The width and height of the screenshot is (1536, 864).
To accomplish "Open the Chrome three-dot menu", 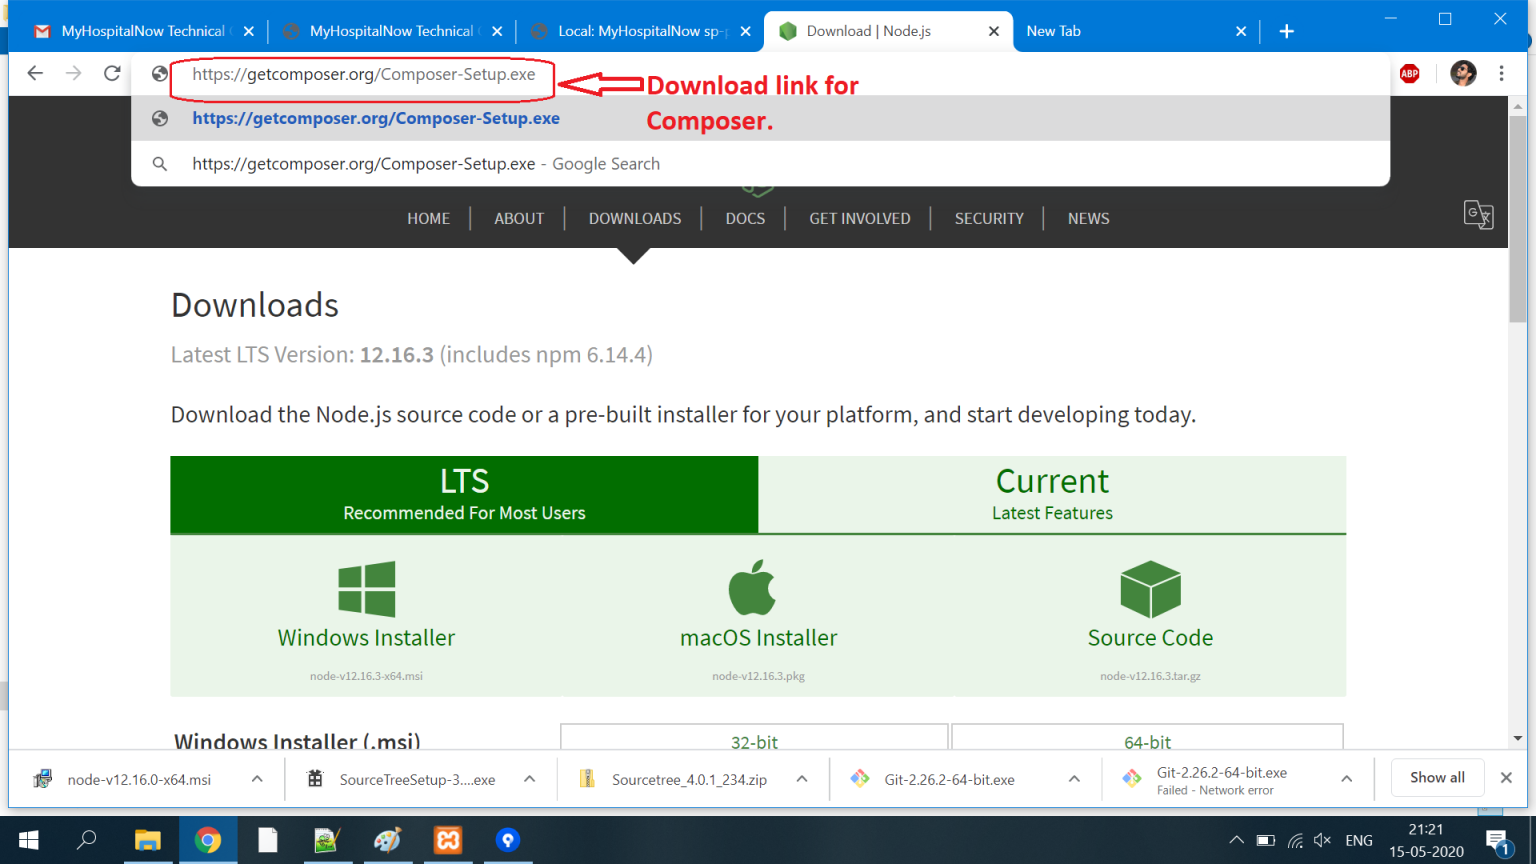I will [x=1501, y=73].
